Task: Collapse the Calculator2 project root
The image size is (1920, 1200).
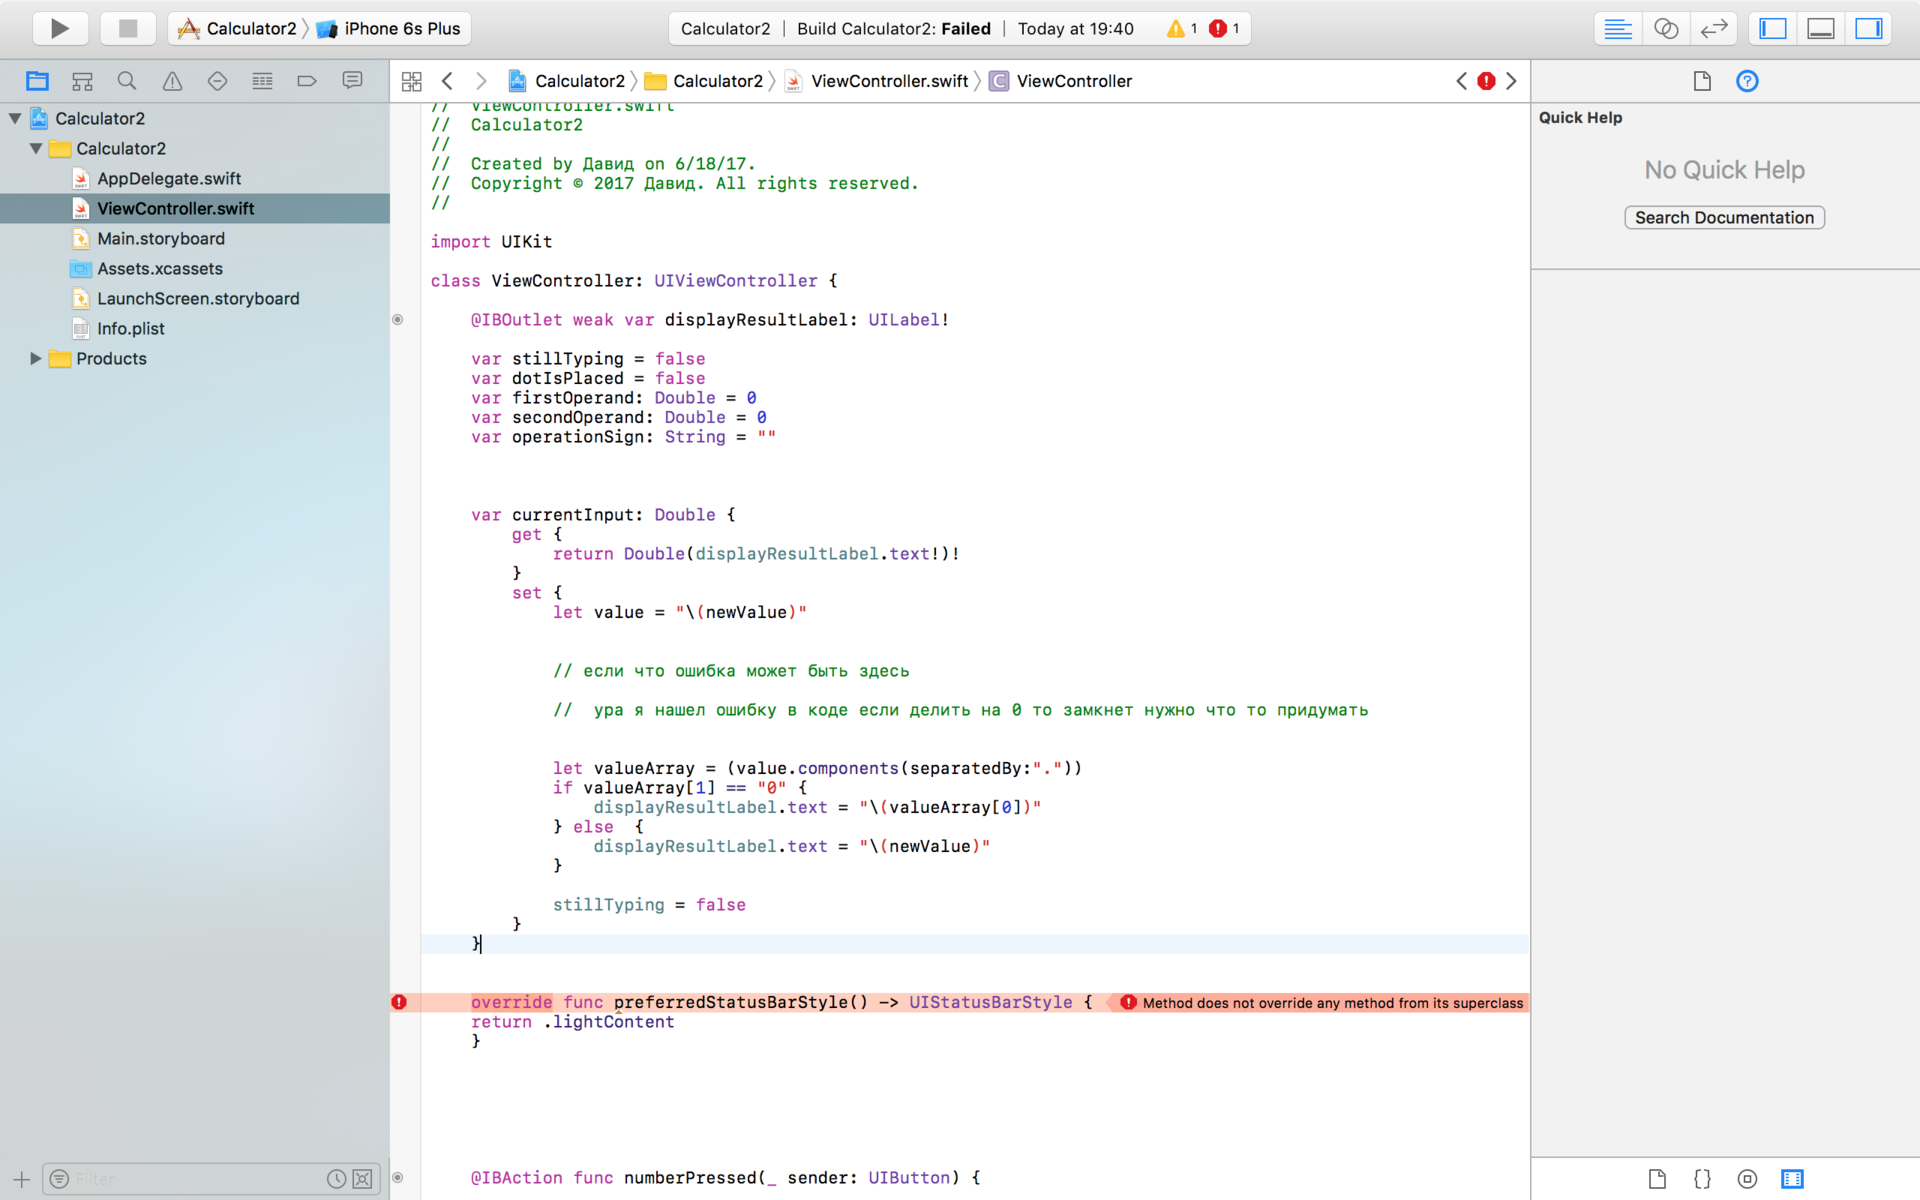Action: (15, 118)
